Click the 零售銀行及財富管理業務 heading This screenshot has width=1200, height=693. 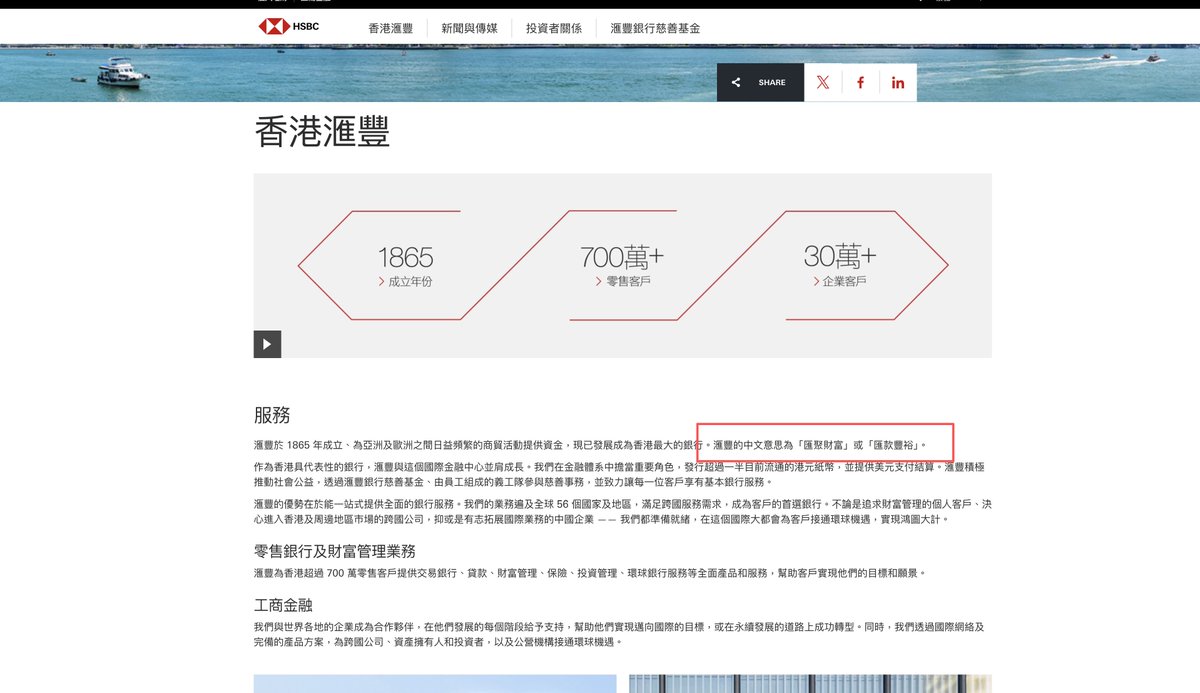click(335, 551)
